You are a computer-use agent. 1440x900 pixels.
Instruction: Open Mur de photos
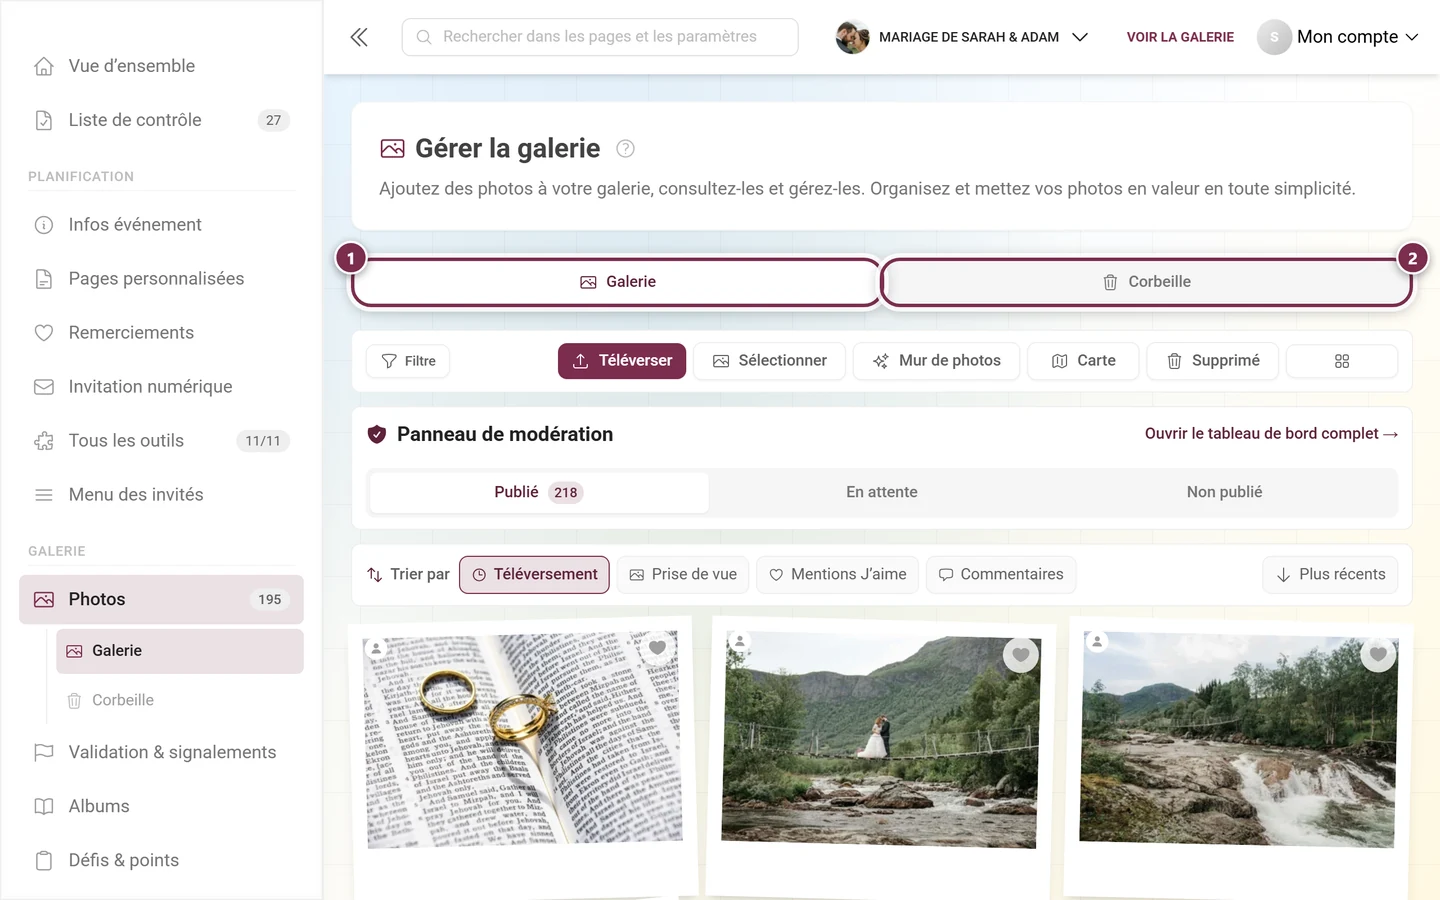pyautogui.click(x=936, y=361)
